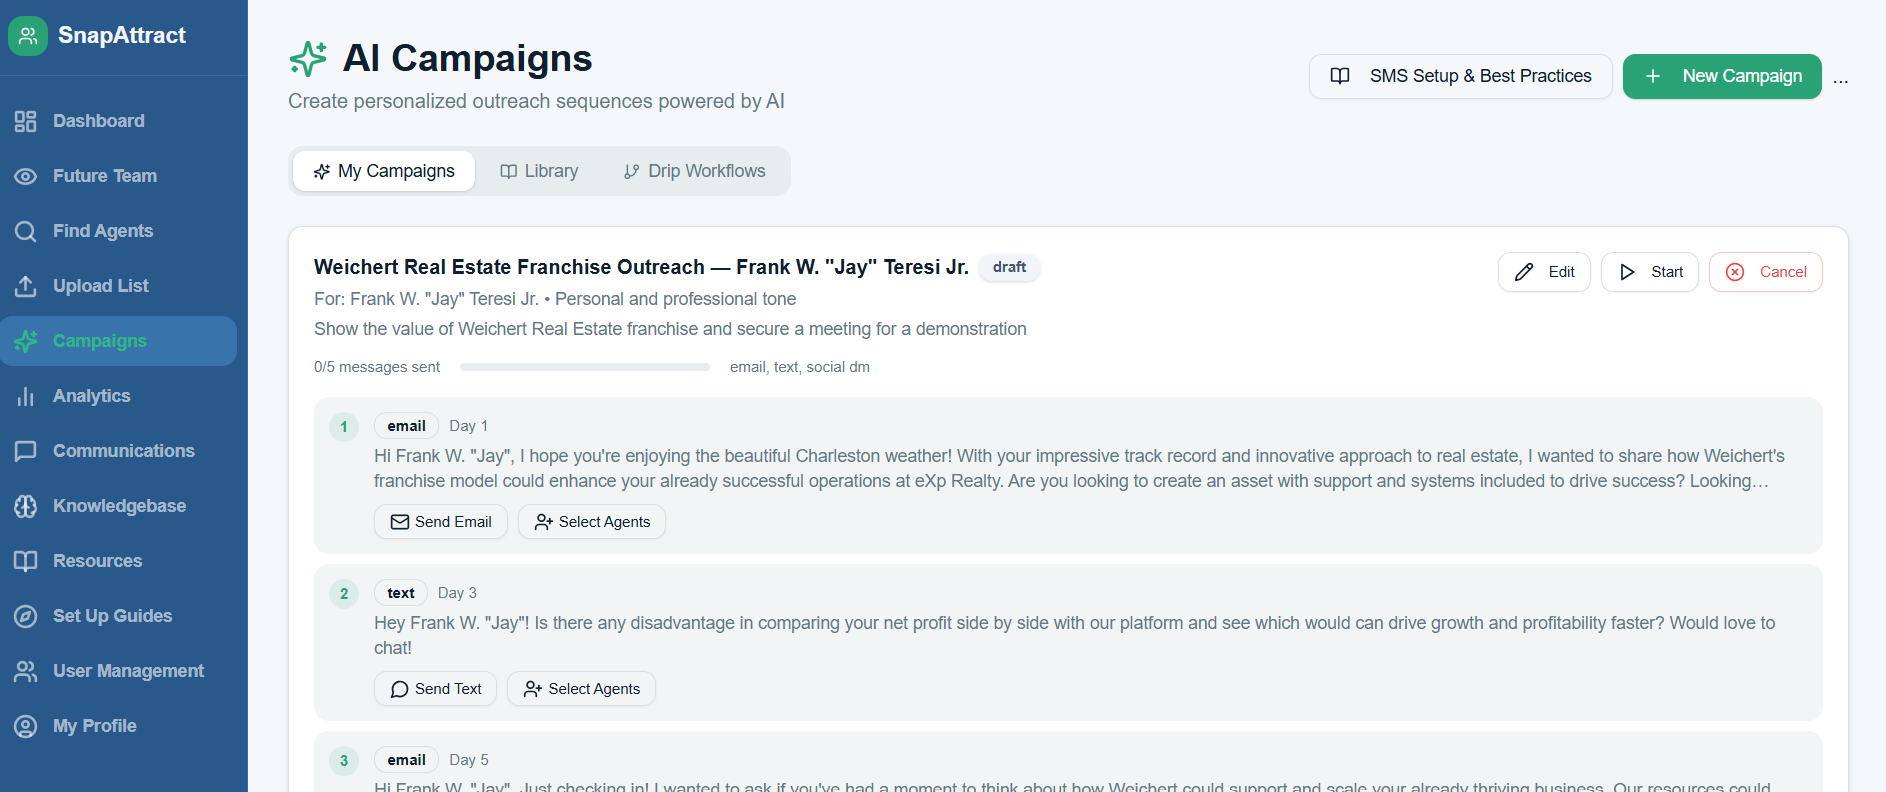The image size is (1886, 792).
Task: Click the SnapAttract logo icon
Action: 28,36
